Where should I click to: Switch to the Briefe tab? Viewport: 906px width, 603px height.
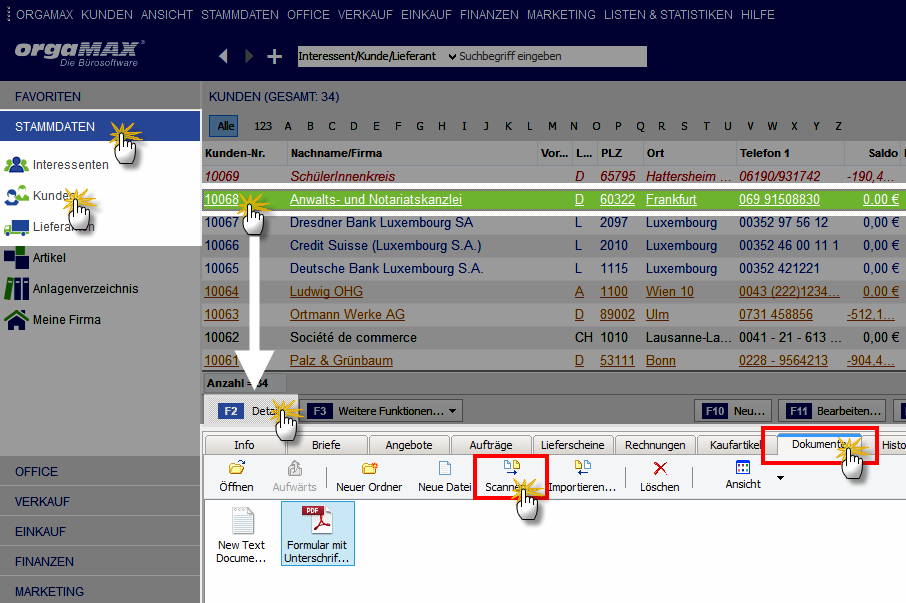tap(326, 445)
